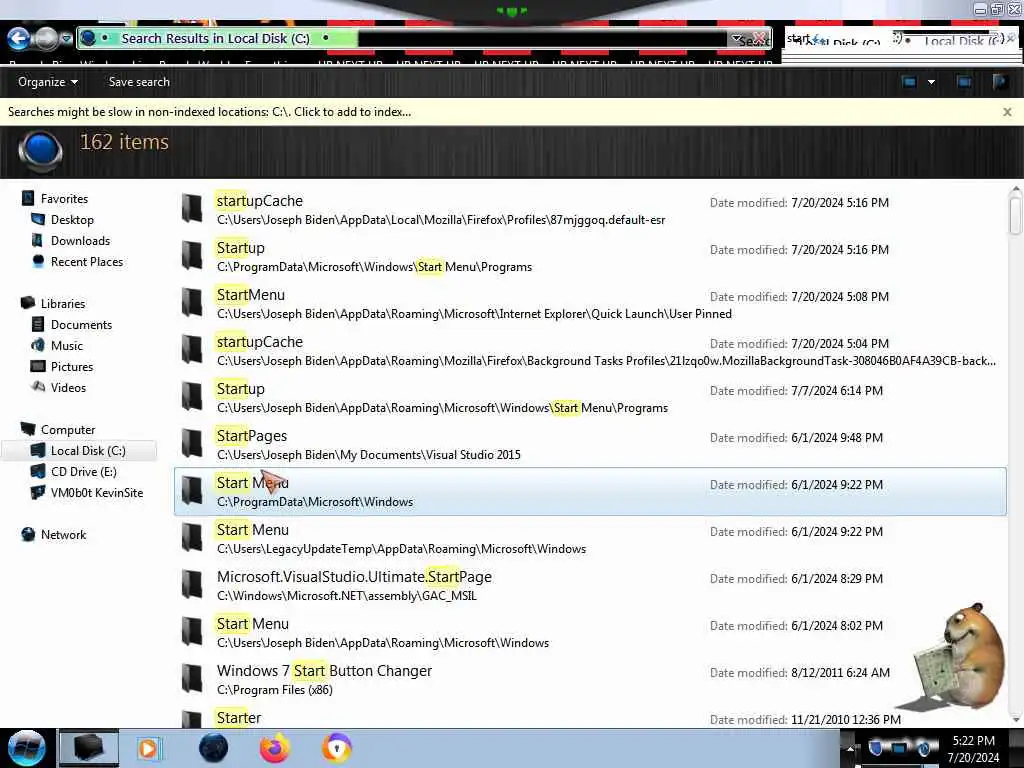
Task: Select the Search Results in Local Disk address bar
Action: (x=424, y=39)
